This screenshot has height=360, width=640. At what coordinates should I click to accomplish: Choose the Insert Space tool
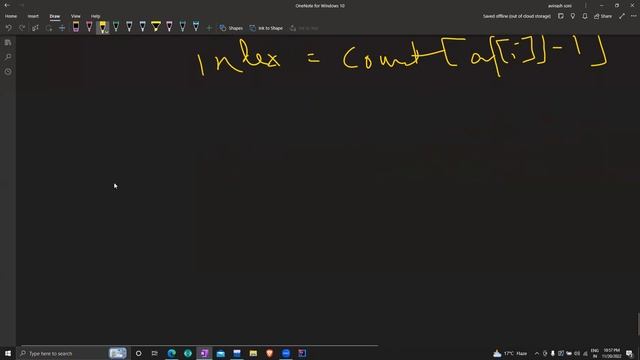coord(62,28)
